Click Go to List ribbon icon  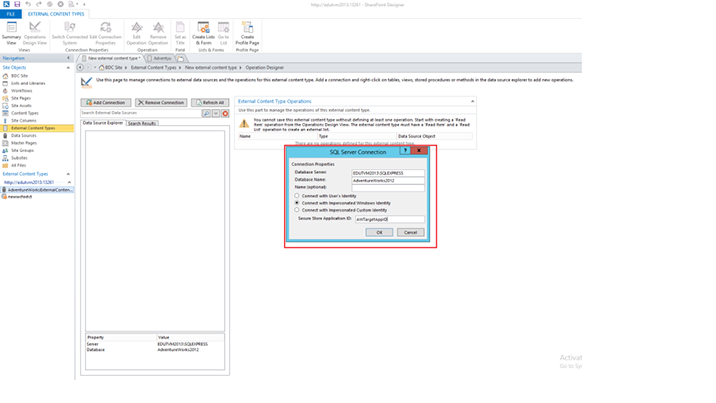point(223,33)
